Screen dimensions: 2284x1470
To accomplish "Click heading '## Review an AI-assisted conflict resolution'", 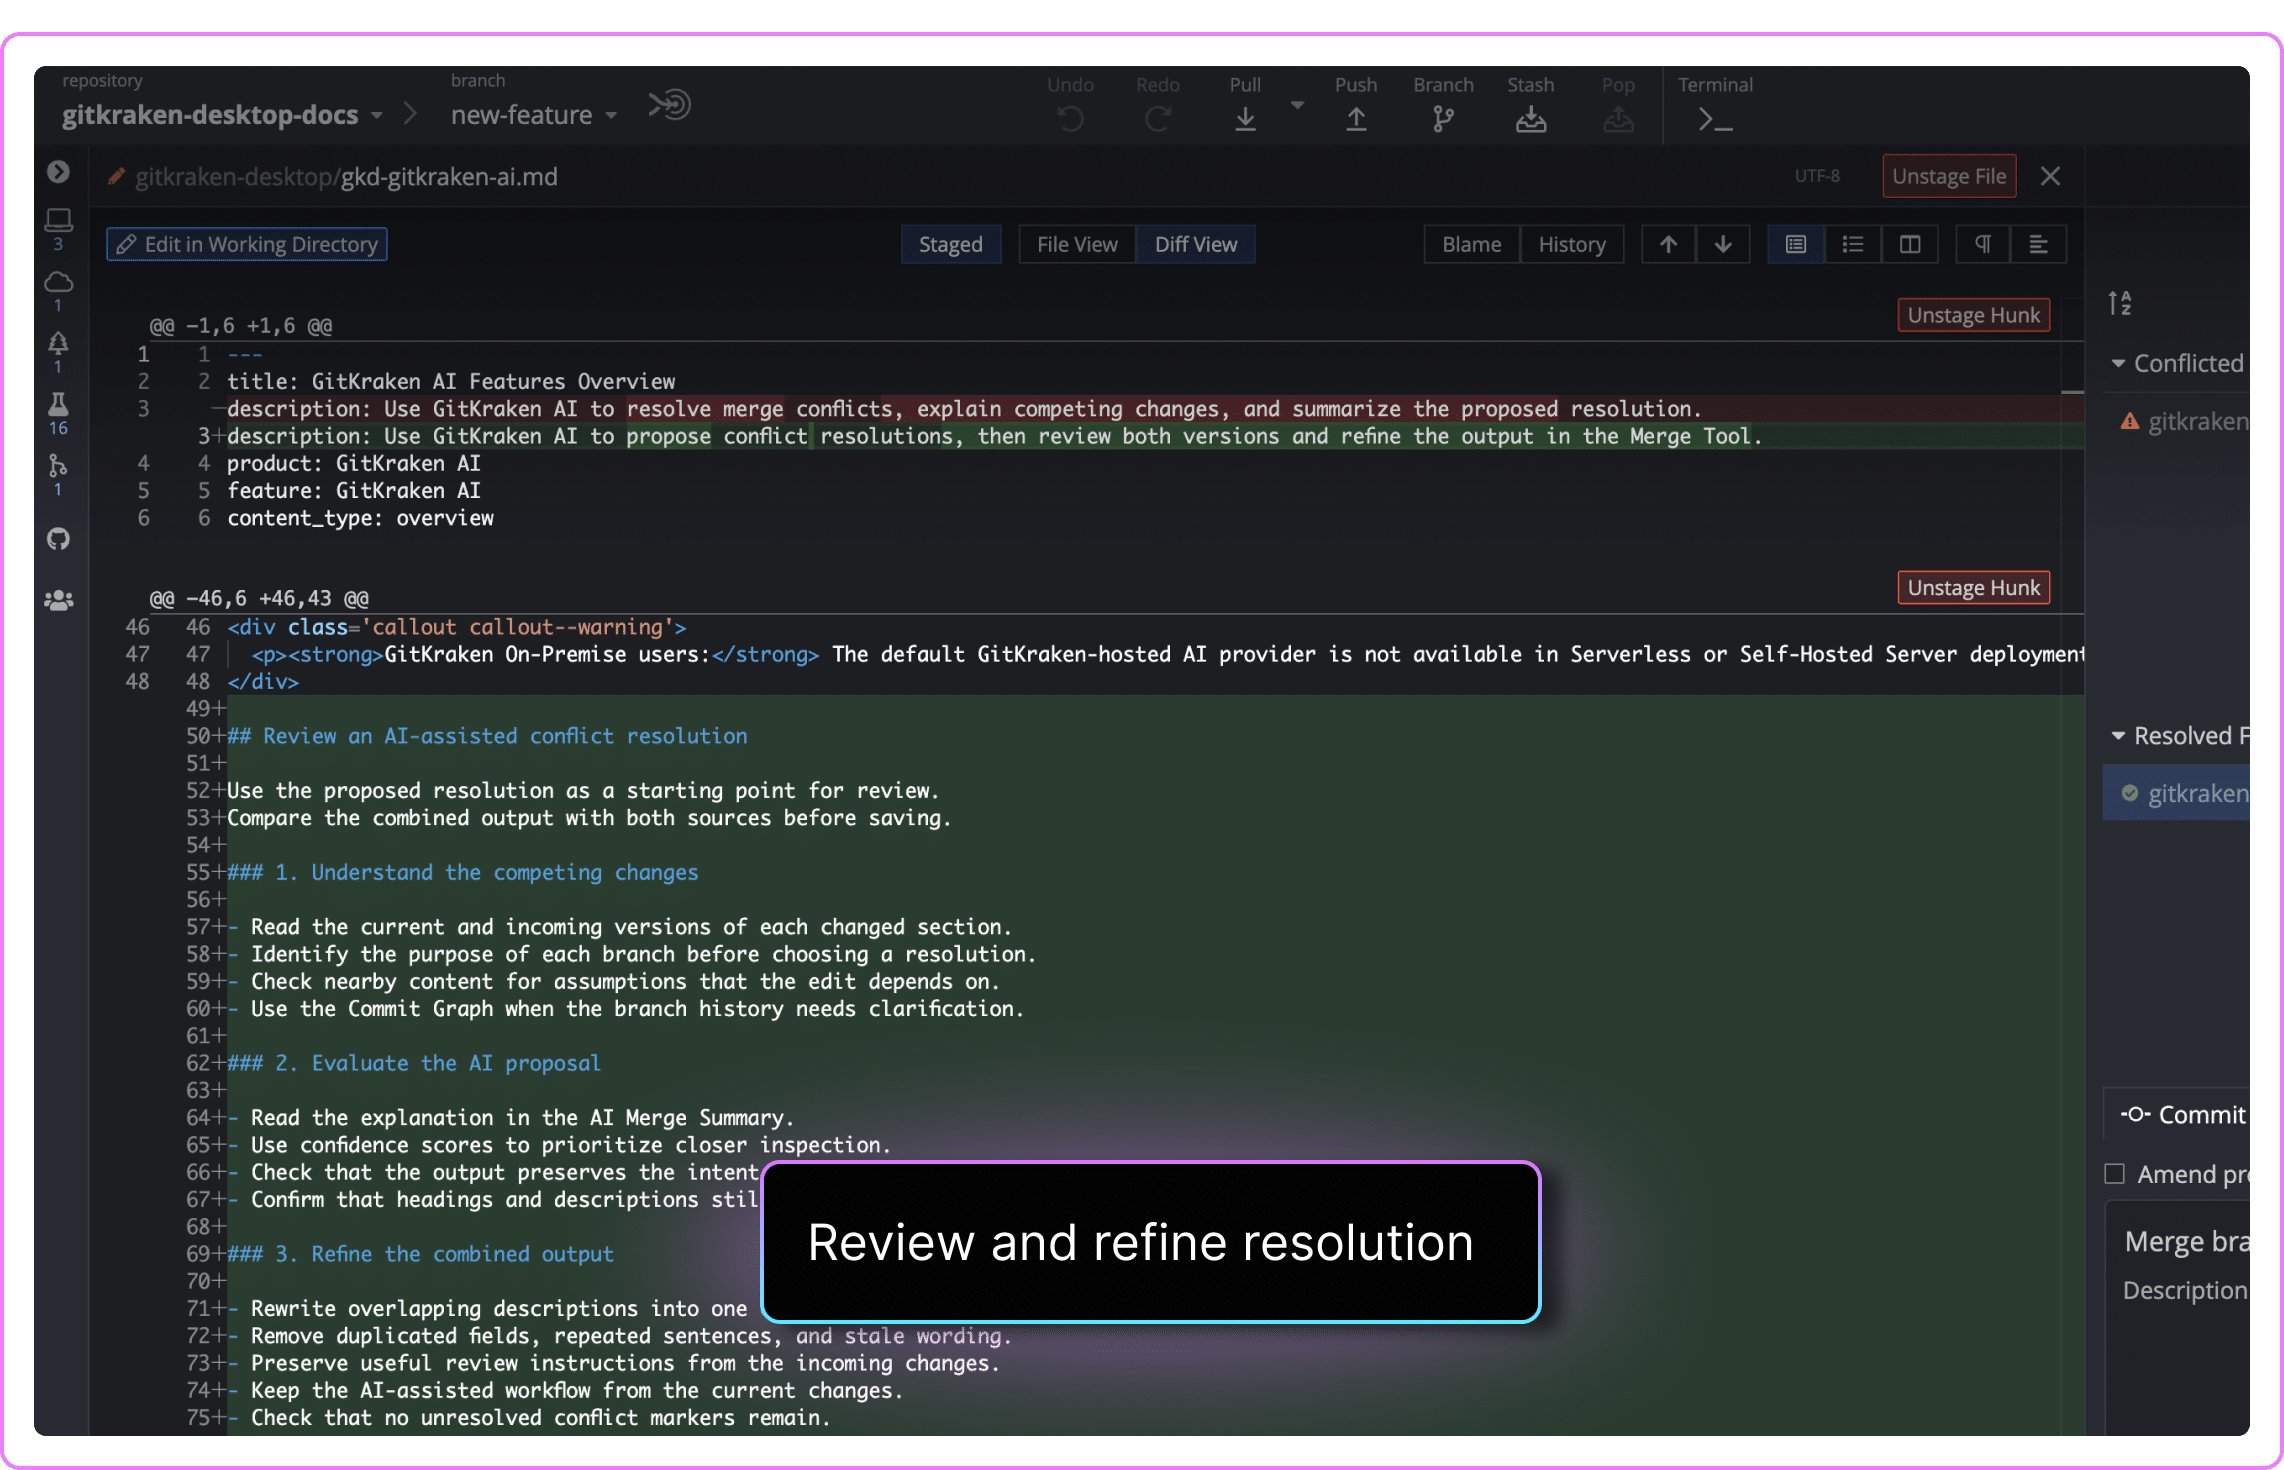I will pos(487,736).
